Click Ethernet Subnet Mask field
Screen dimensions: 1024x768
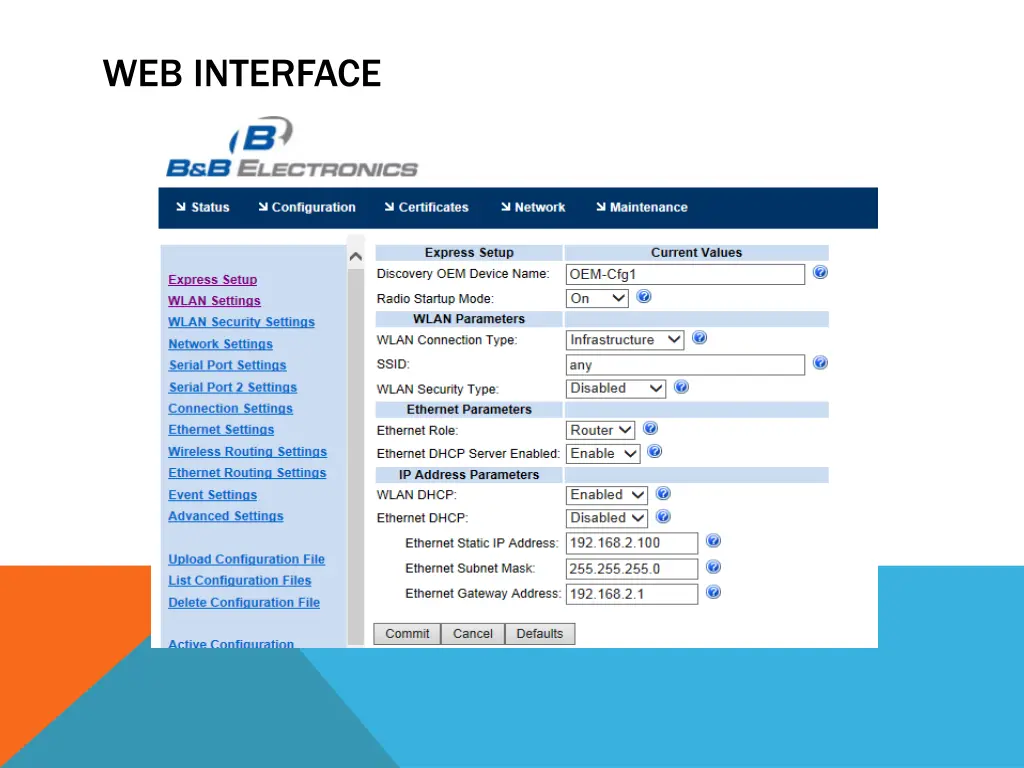[x=632, y=569]
